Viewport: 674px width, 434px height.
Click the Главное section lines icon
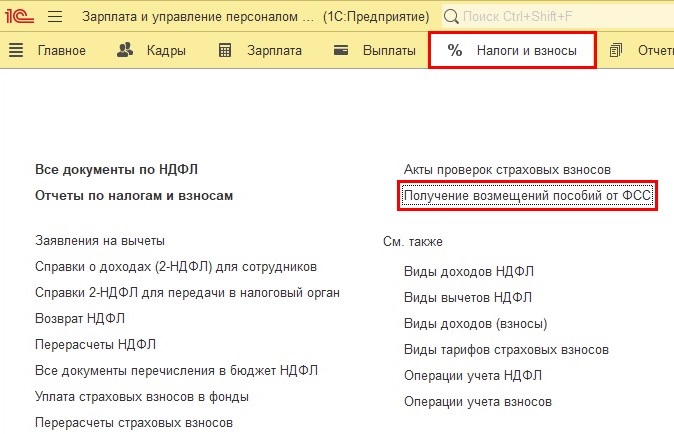[x=16, y=50]
